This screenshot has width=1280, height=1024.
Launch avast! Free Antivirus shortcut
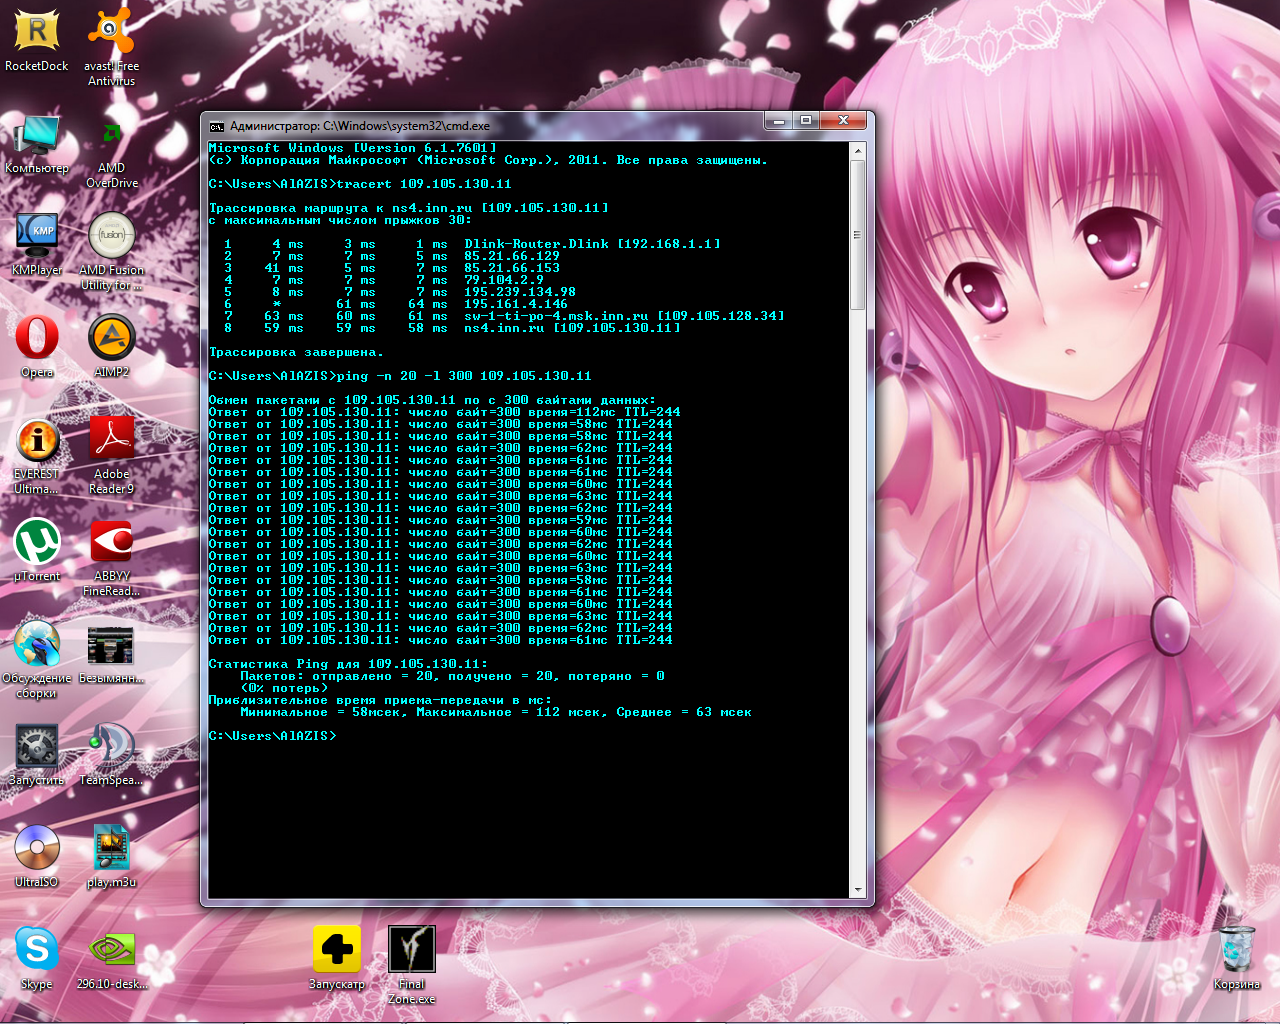pos(111,47)
